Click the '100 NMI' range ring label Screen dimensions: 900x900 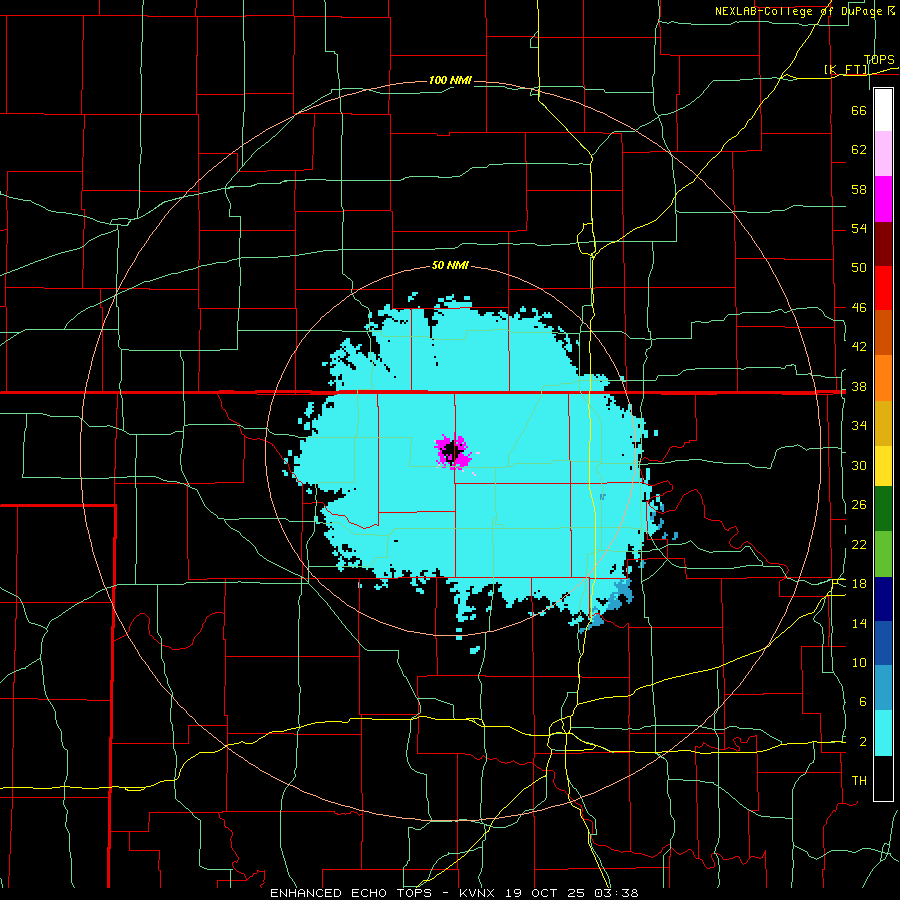point(450,80)
